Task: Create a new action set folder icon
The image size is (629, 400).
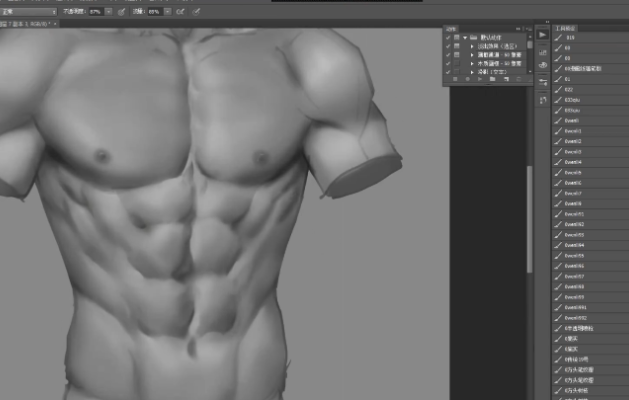Action: 492,79
